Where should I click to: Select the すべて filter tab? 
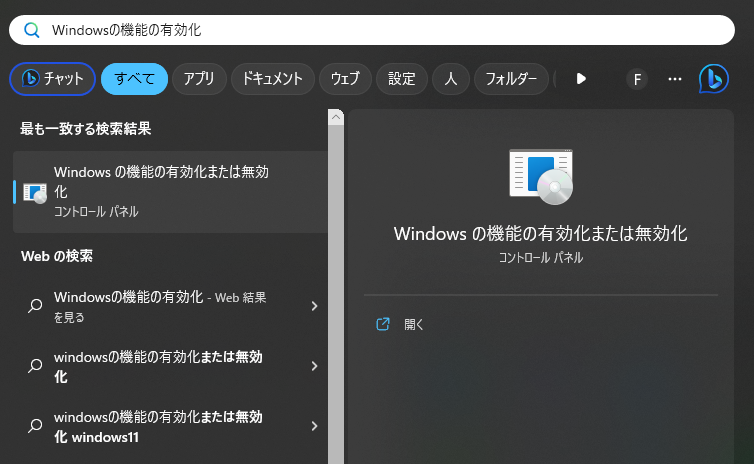(x=135, y=78)
